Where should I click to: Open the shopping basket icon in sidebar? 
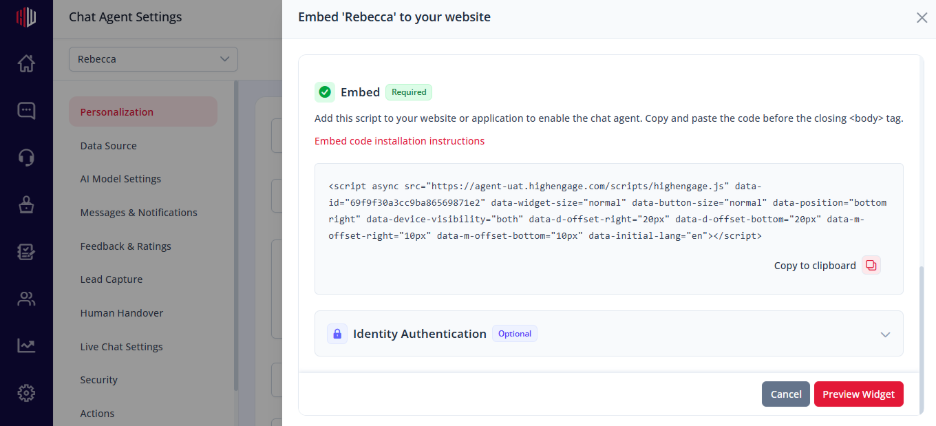tap(26, 205)
